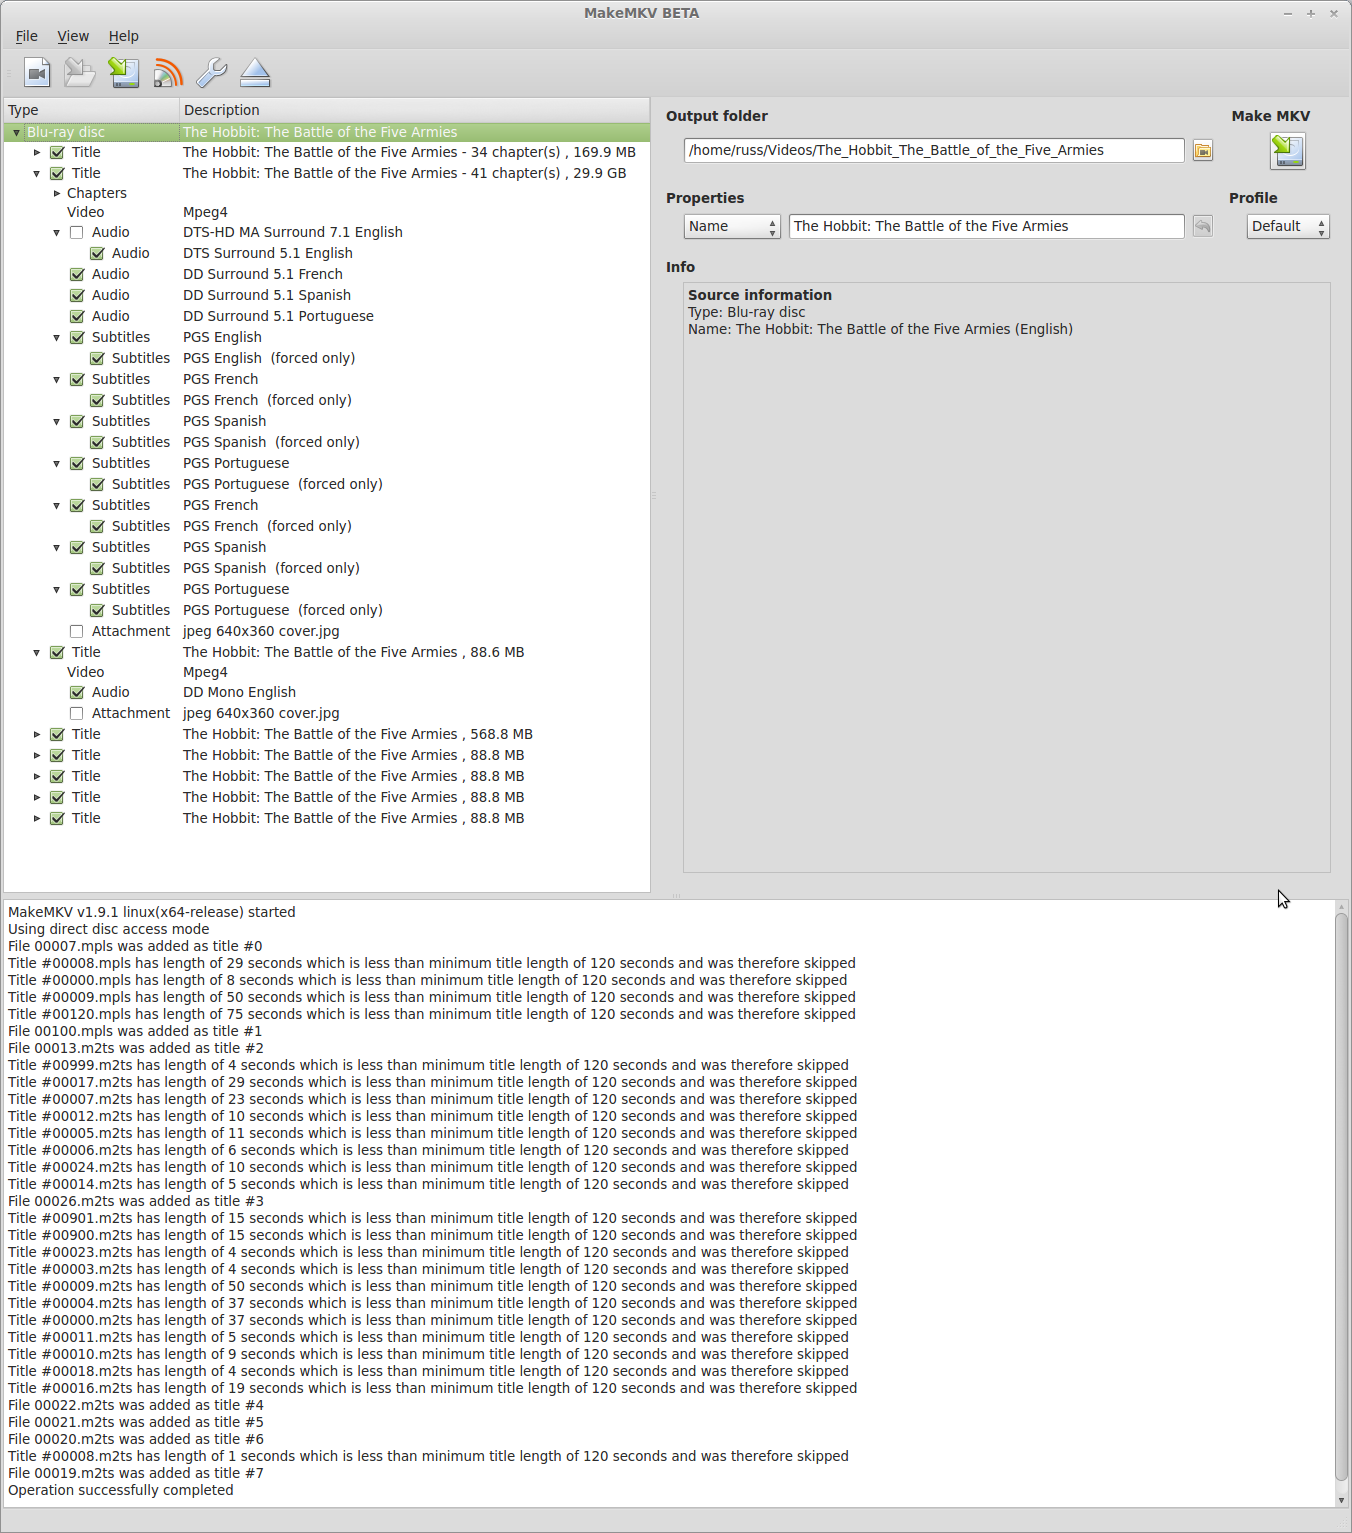Uncheck DD Surround 5.1 Spanish audio
The image size is (1352, 1533).
[77, 296]
